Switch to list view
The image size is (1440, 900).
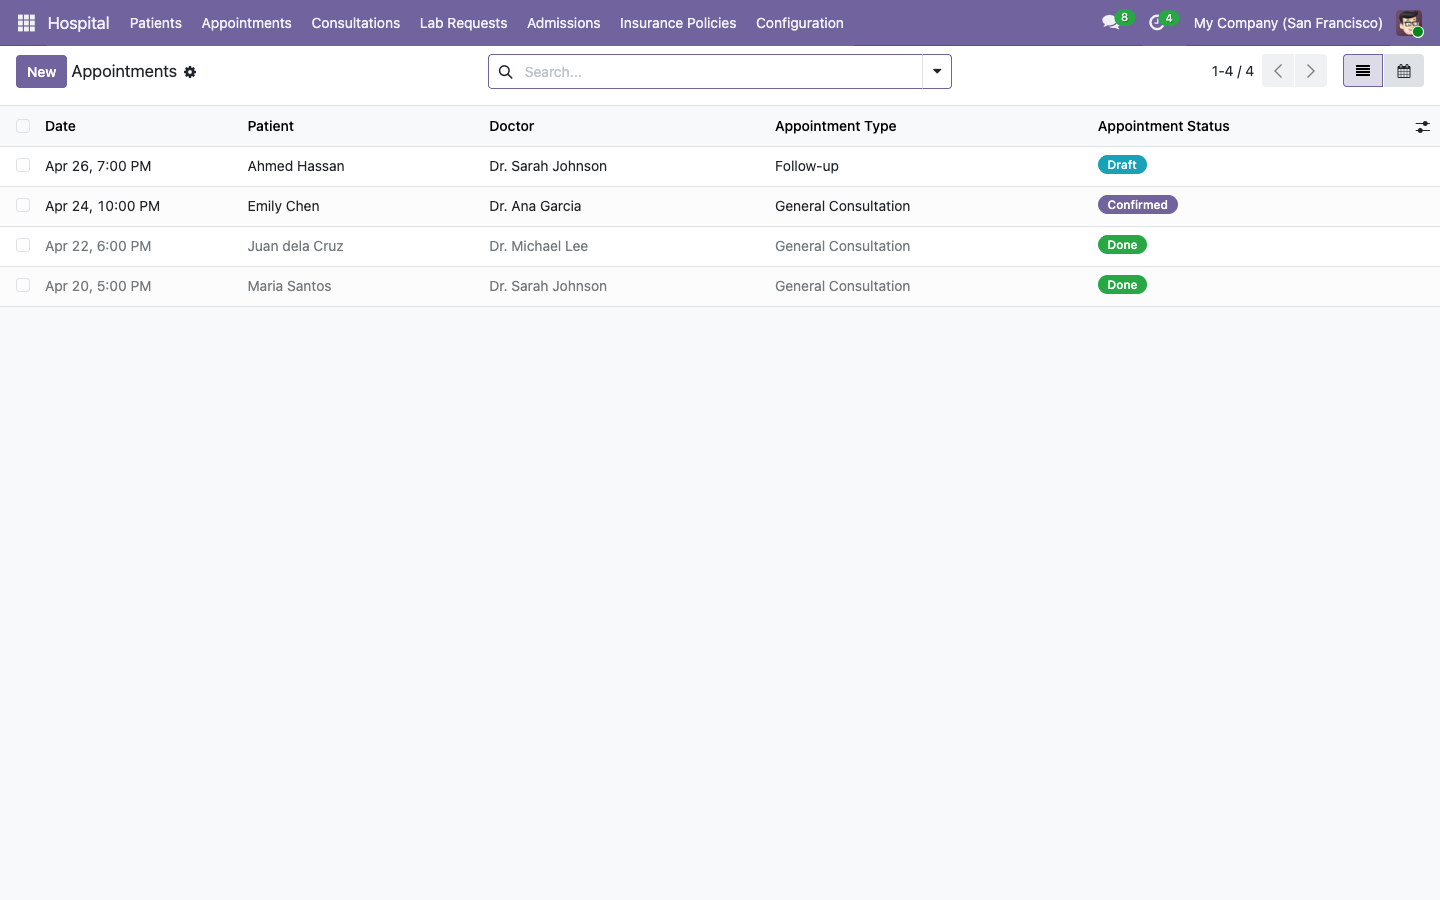1362,71
